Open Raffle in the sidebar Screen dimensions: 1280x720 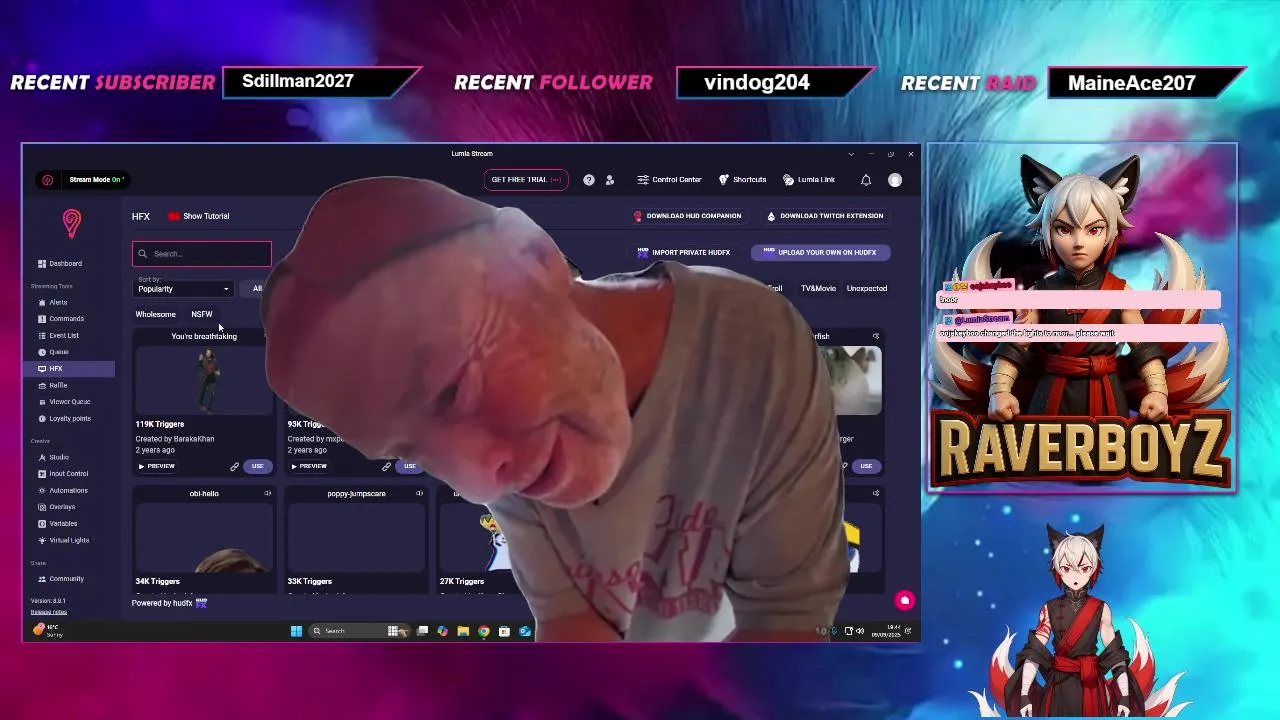tap(53, 385)
